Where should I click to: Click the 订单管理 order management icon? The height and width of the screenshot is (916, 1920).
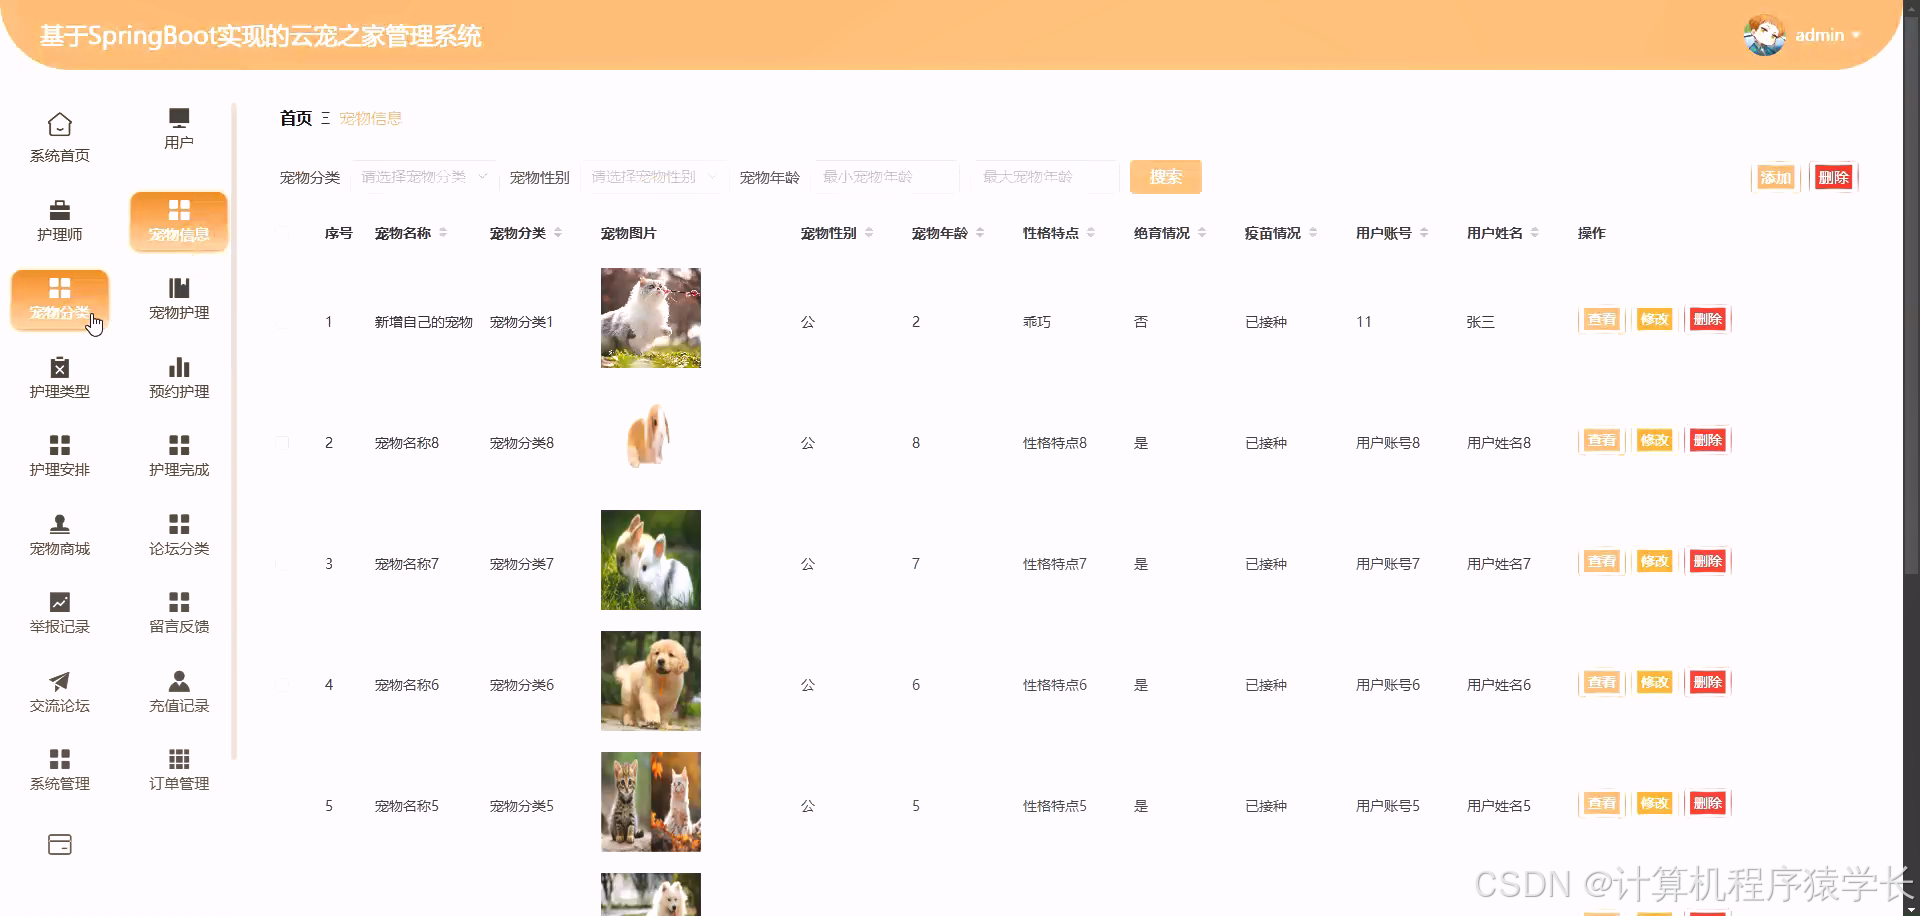point(178,768)
